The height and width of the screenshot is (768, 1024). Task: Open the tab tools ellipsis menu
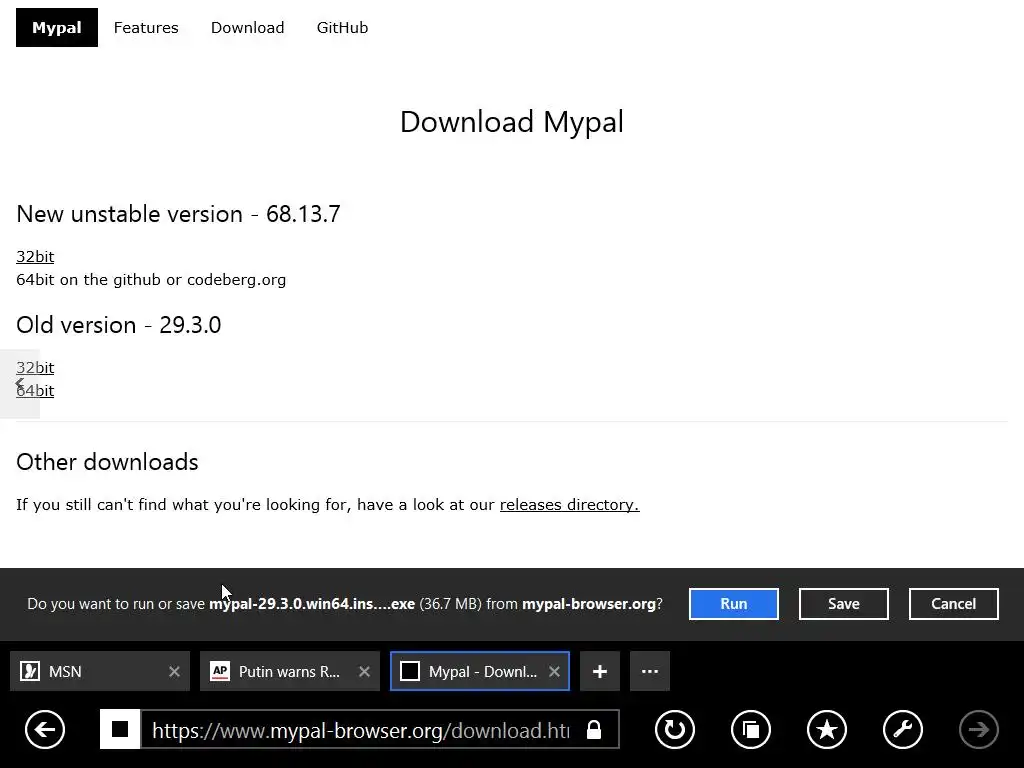click(x=650, y=671)
